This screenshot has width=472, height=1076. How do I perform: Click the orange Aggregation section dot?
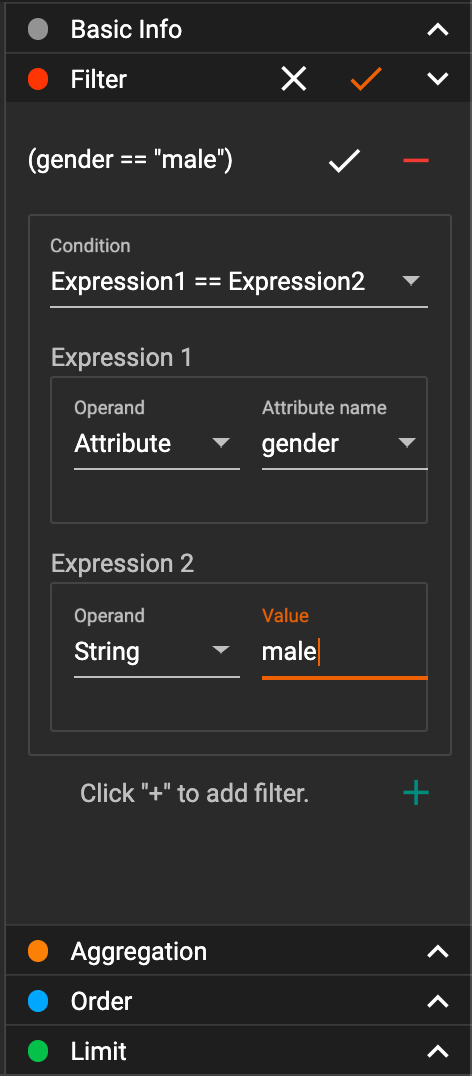pos(38,951)
